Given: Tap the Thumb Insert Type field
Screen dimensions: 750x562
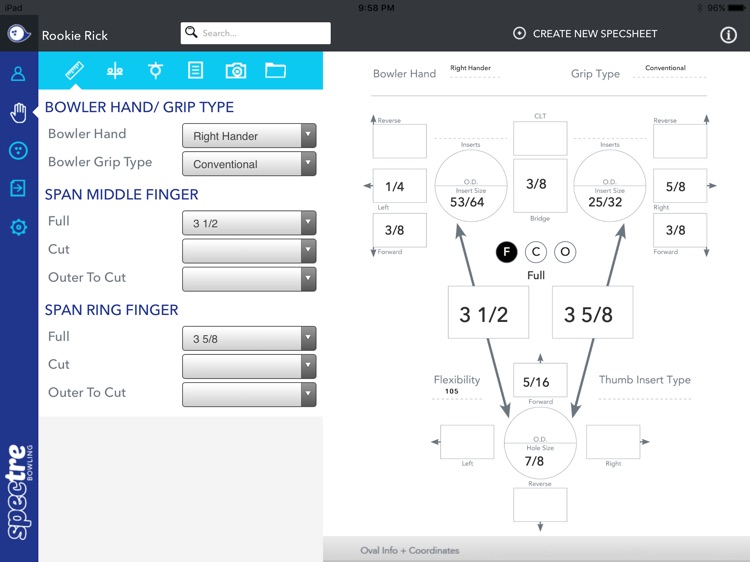Looking at the screenshot, I should (645, 392).
